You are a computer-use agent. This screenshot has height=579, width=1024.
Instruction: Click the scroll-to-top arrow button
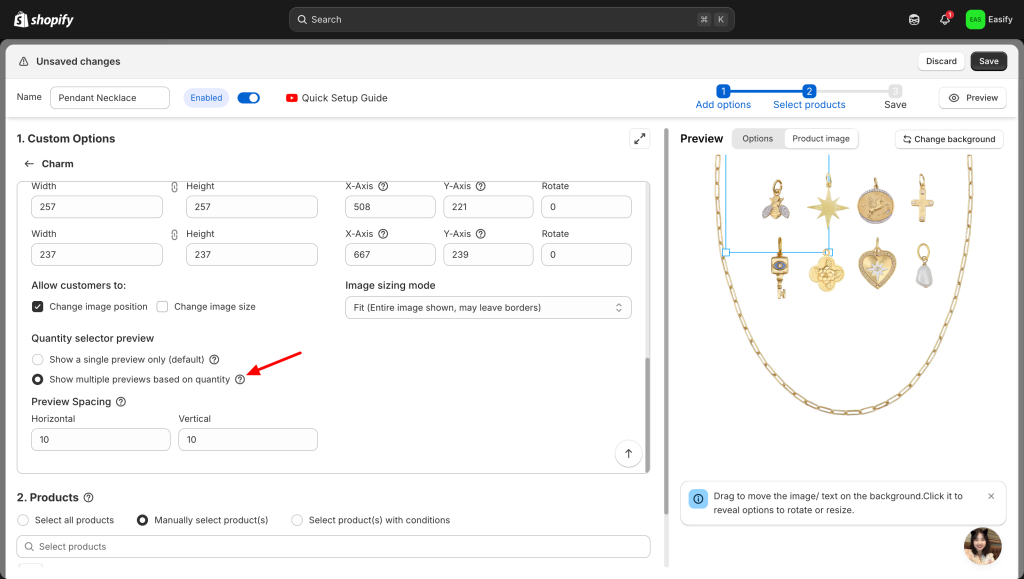(x=628, y=453)
